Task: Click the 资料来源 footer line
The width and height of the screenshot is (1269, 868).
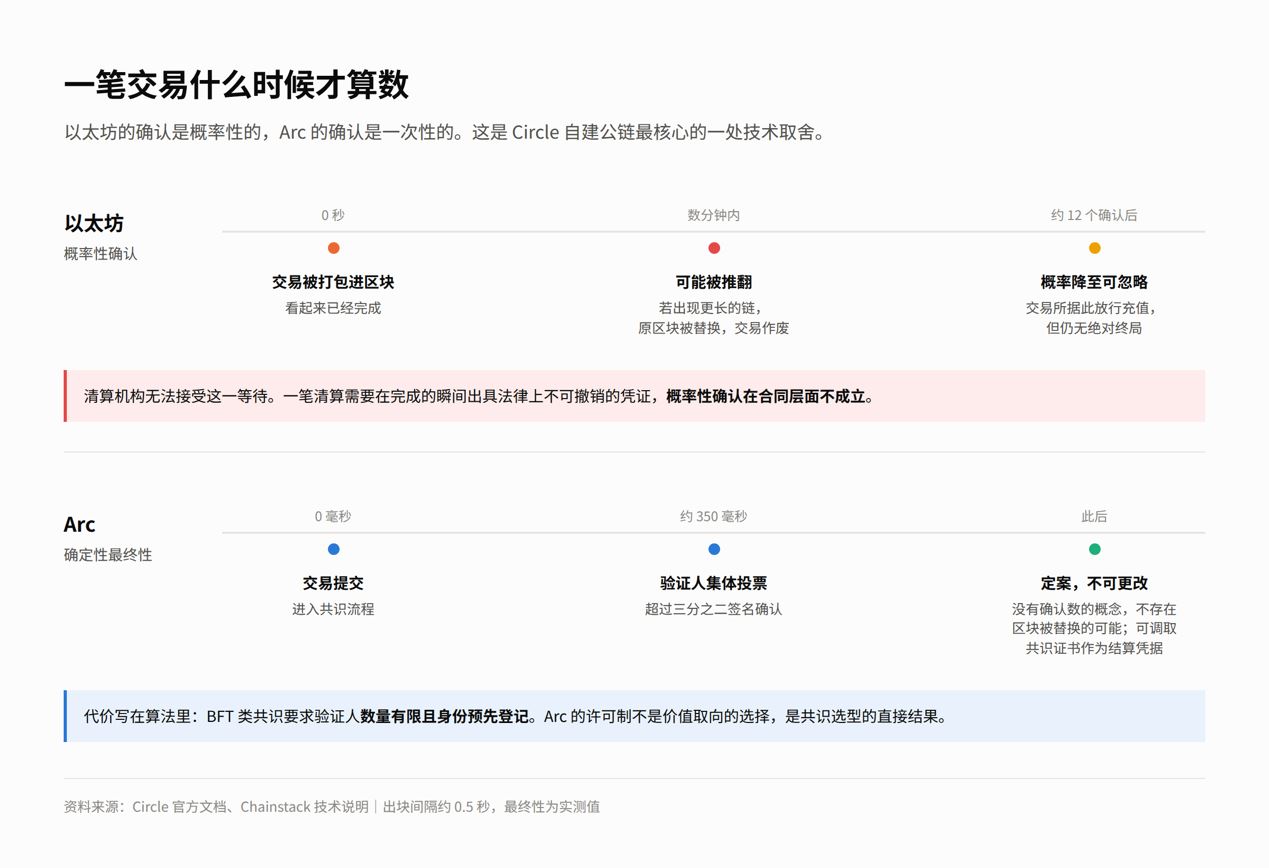Action: click(x=332, y=806)
